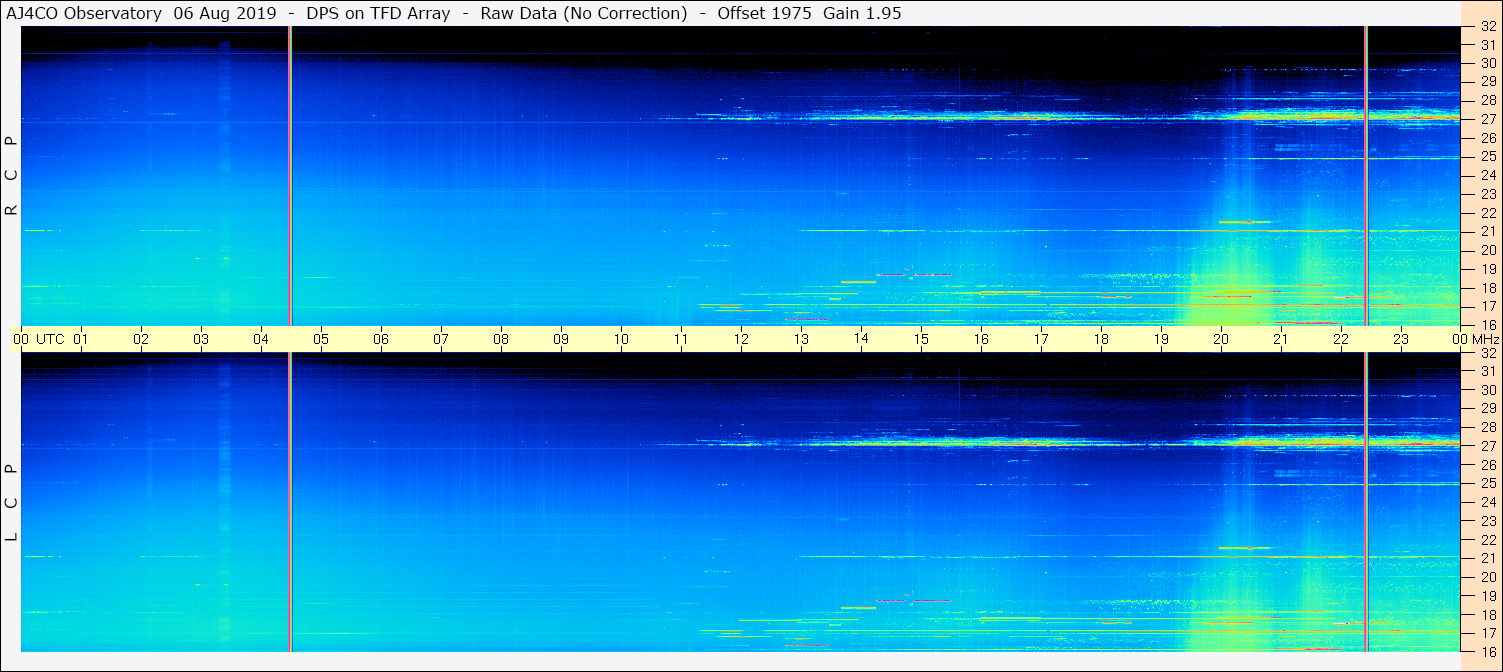1503x672 pixels.
Task: Click the 16 MHz tick in LCP panel
Action: tap(1488, 651)
